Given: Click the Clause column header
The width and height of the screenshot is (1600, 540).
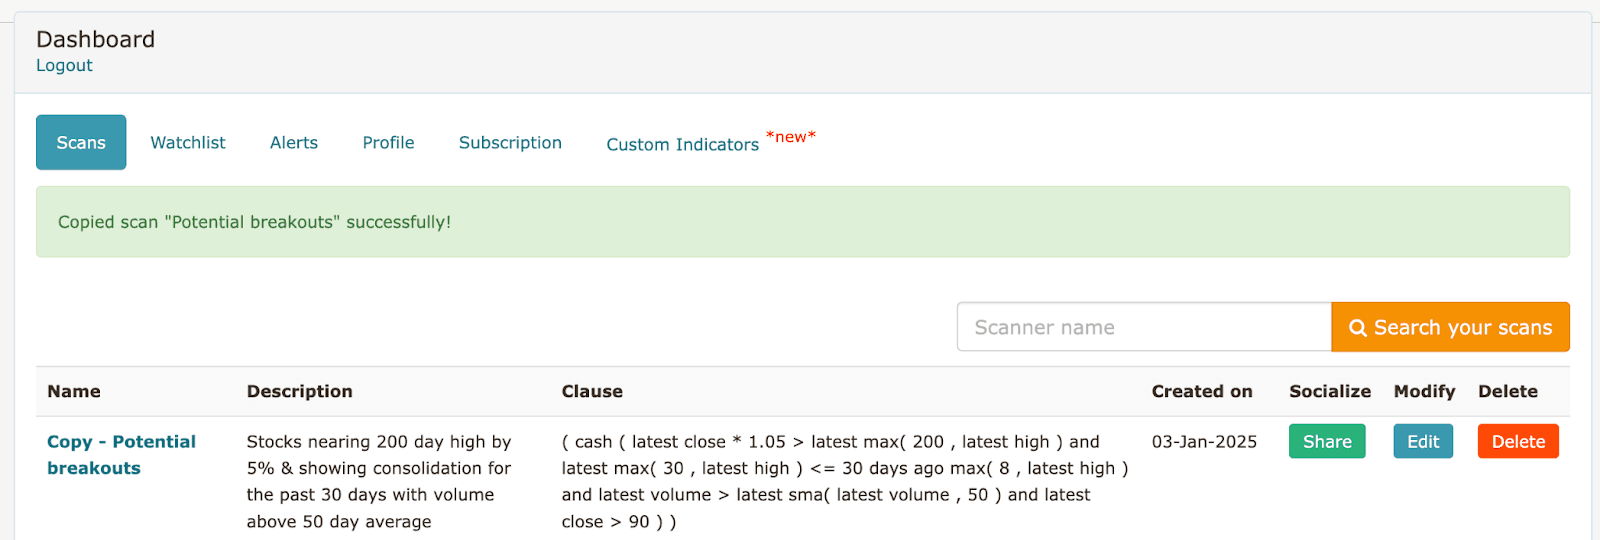Looking at the screenshot, I should pyautogui.click(x=592, y=391).
